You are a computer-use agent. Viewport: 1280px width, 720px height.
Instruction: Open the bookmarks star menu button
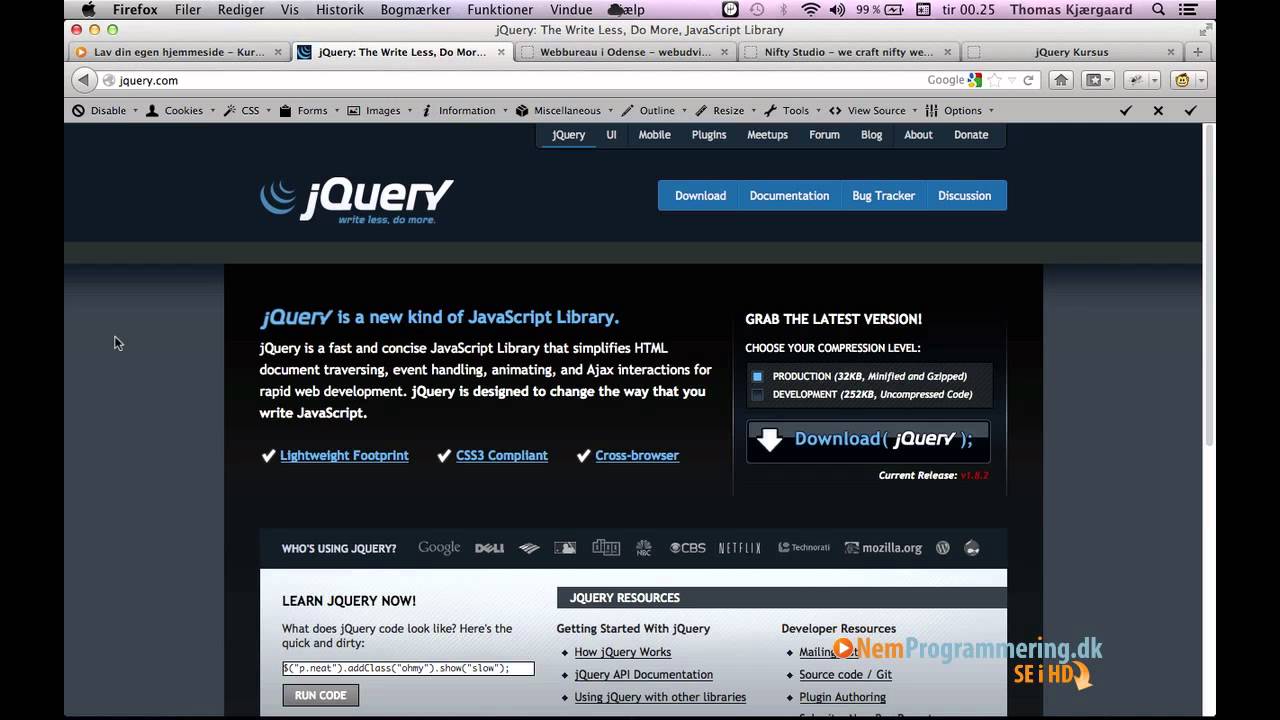(1099, 80)
